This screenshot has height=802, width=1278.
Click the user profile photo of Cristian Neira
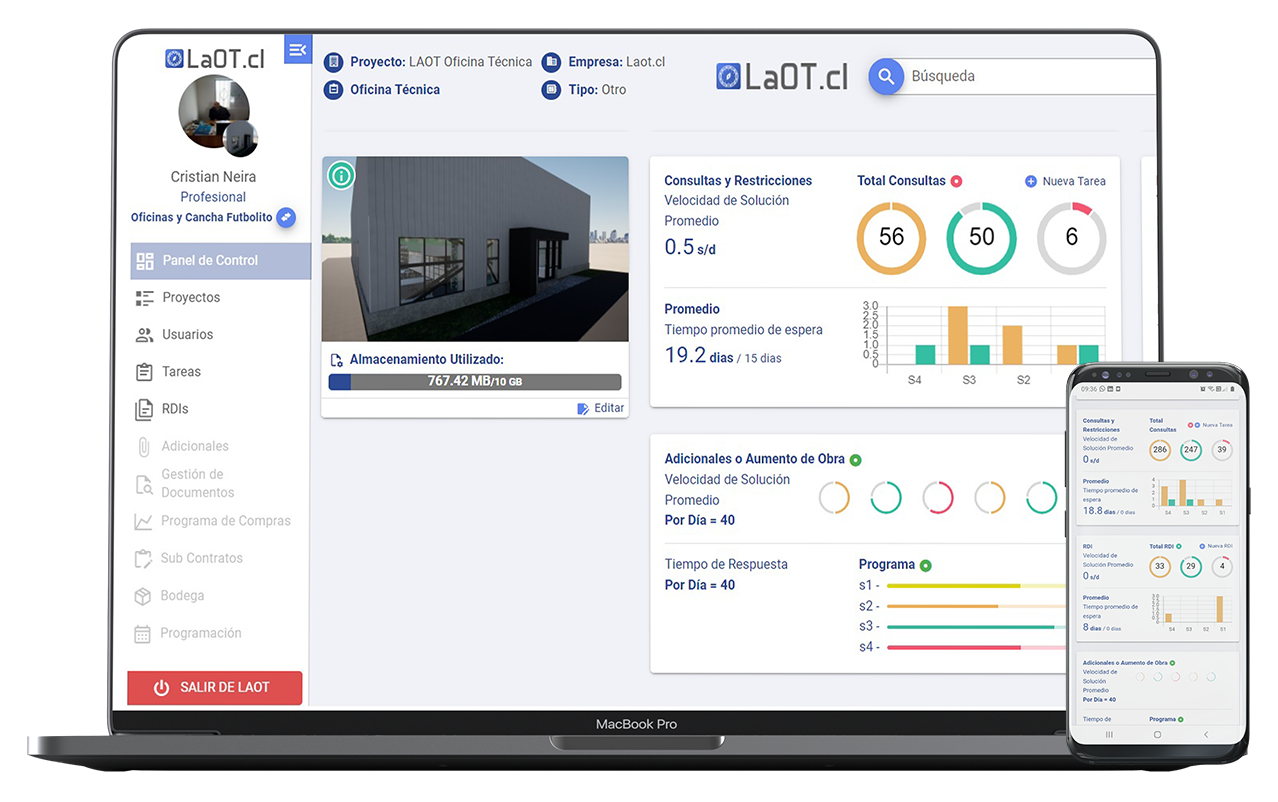[x=212, y=112]
